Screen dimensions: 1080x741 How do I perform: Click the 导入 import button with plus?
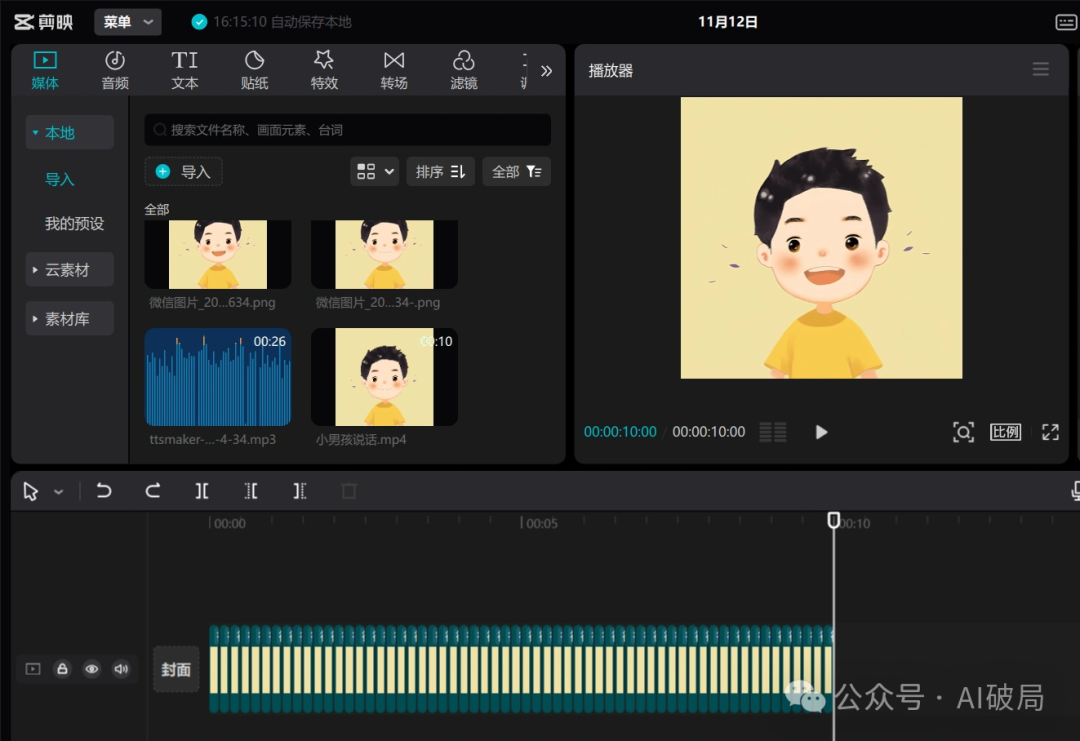click(183, 171)
